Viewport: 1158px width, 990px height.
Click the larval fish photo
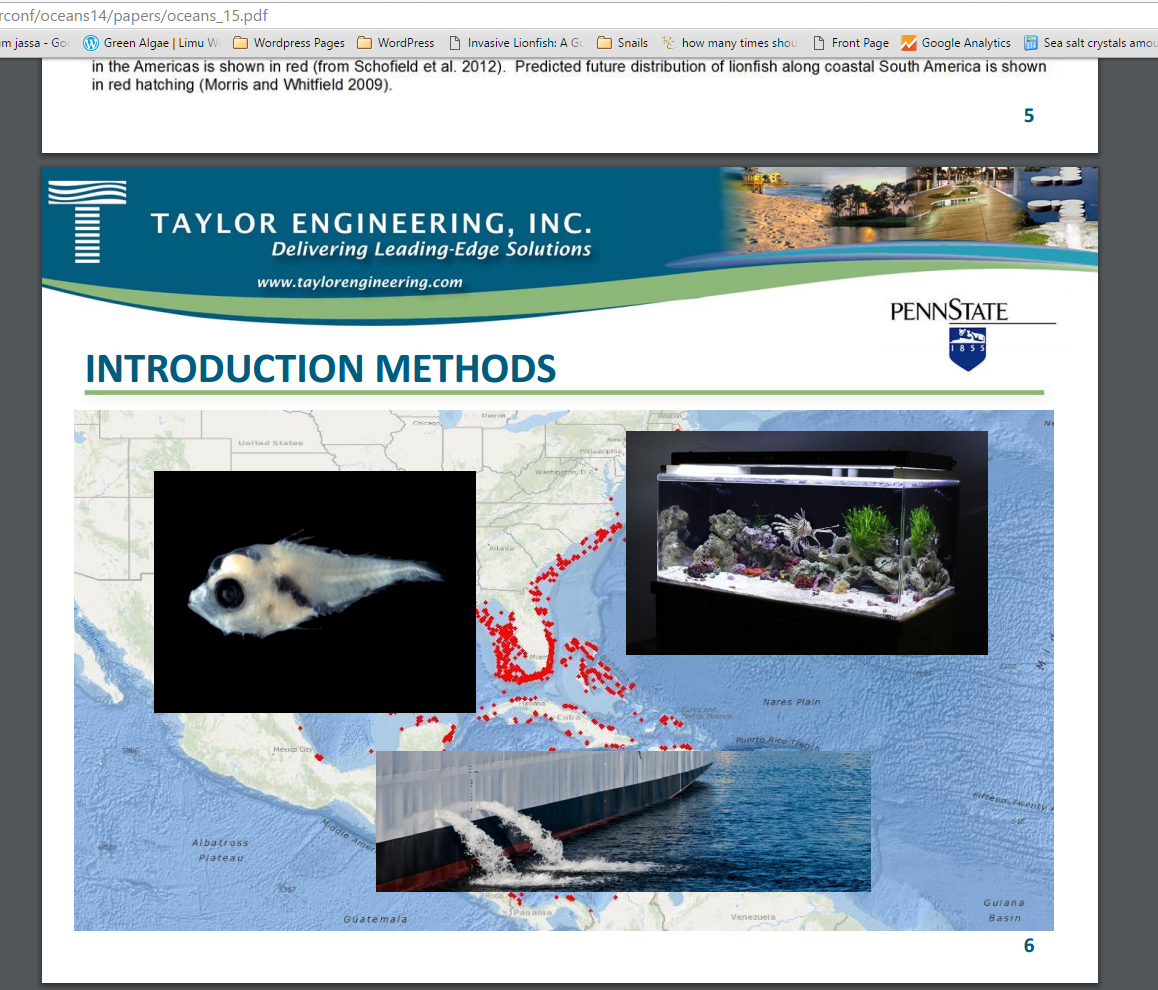tap(315, 591)
